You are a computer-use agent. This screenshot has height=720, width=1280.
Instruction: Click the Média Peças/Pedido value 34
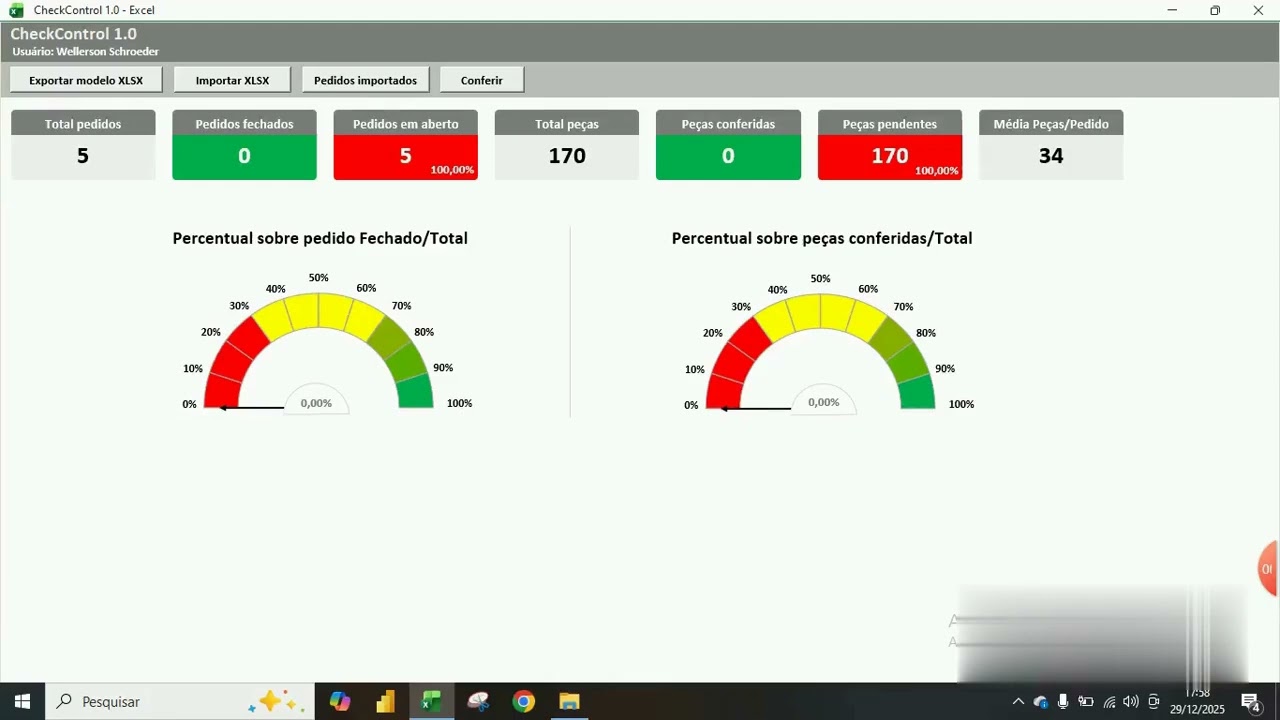pos(1051,156)
